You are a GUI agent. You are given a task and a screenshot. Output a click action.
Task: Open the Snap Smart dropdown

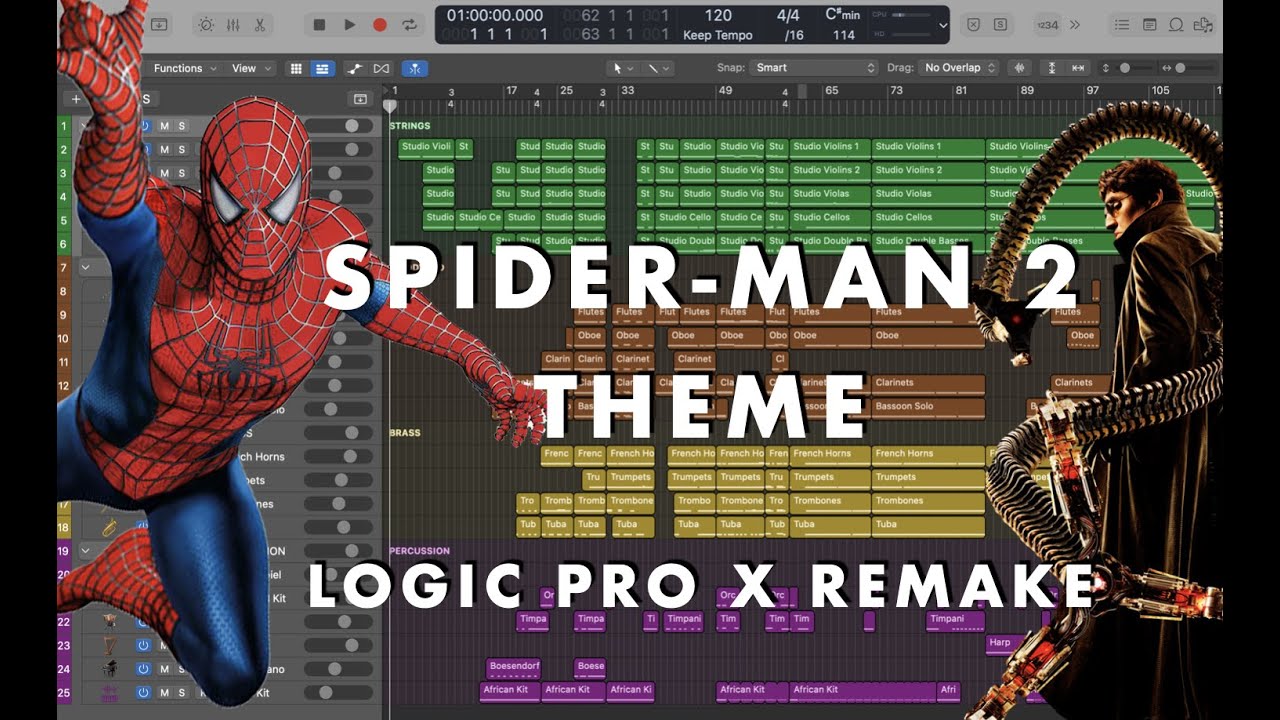pyautogui.click(x=814, y=68)
